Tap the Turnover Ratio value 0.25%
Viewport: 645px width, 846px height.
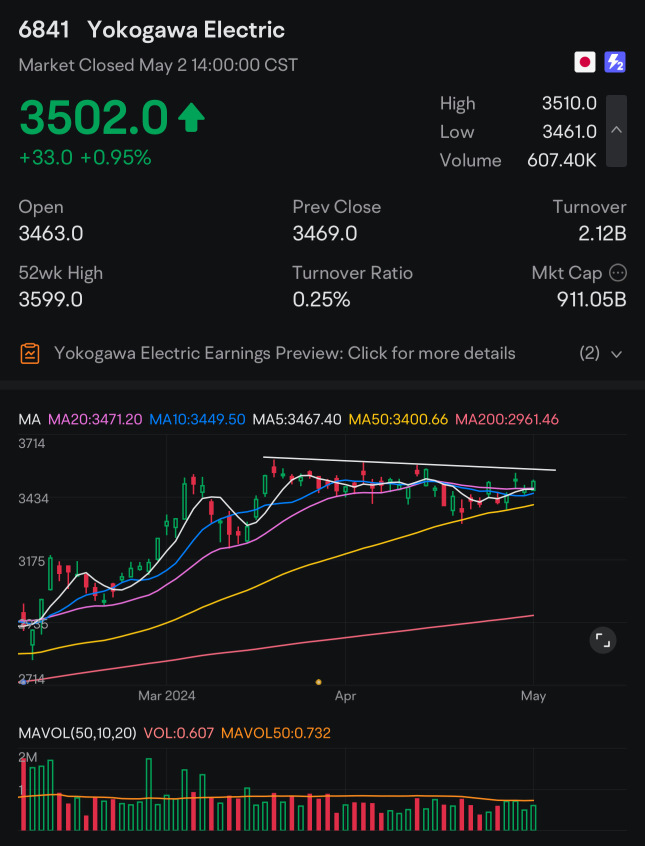[x=322, y=299]
